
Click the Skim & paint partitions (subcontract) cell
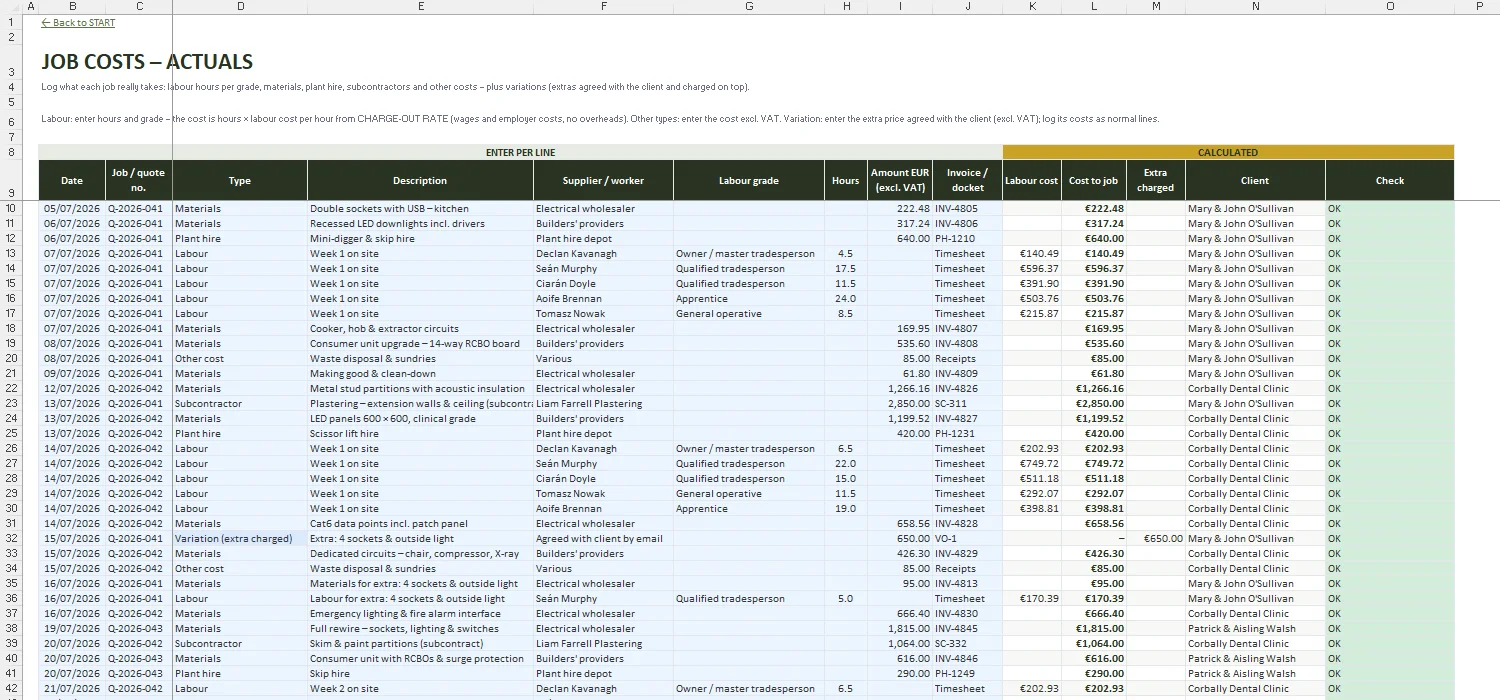point(420,644)
